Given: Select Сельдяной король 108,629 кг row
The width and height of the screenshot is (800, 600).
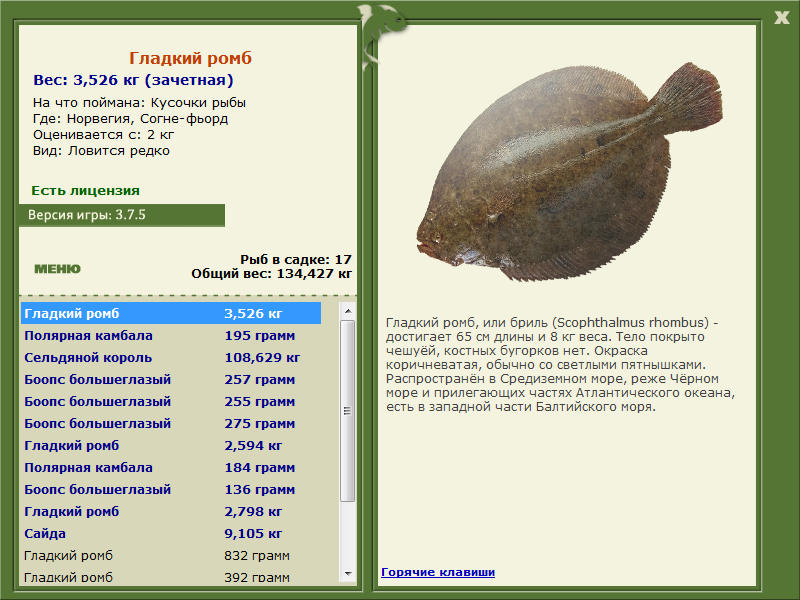Looking at the screenshot, I should 171,358.
